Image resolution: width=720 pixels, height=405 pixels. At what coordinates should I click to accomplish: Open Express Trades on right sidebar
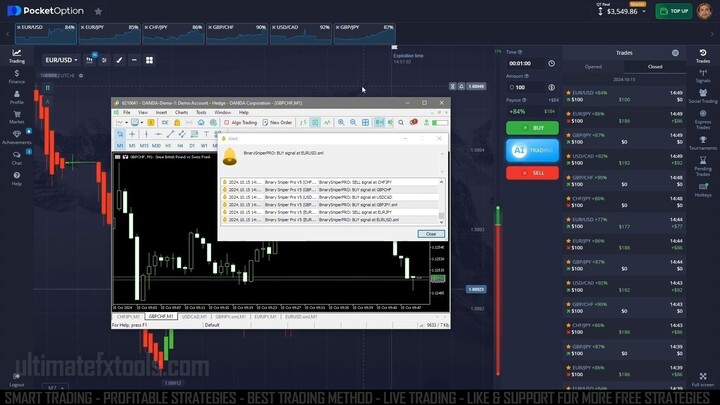coord(703,119)
